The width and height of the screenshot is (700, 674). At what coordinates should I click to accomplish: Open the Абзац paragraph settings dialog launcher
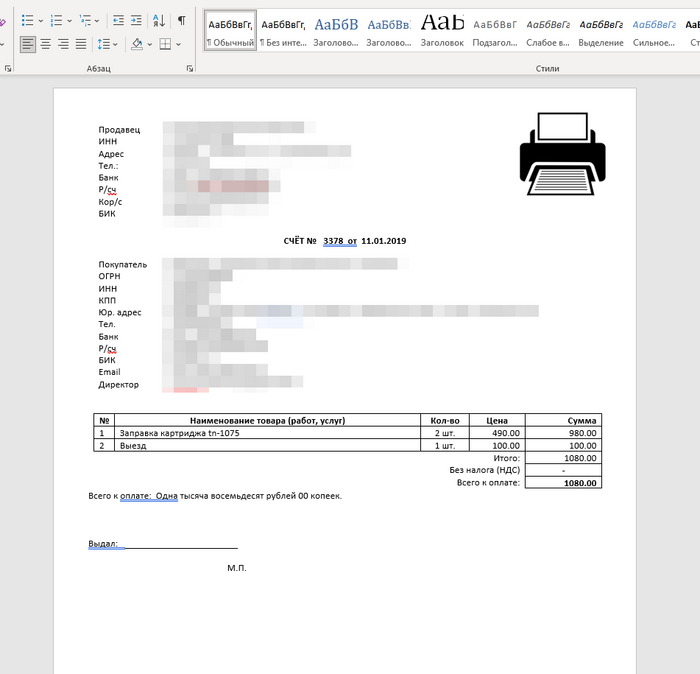coord(189,68)
